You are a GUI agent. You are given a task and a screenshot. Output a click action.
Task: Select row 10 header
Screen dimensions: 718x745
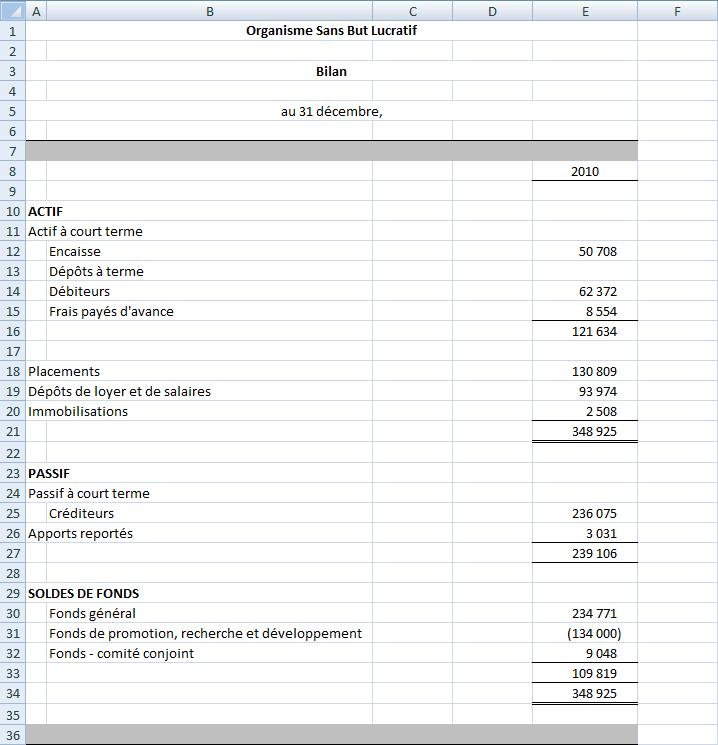tap(12, 211)
